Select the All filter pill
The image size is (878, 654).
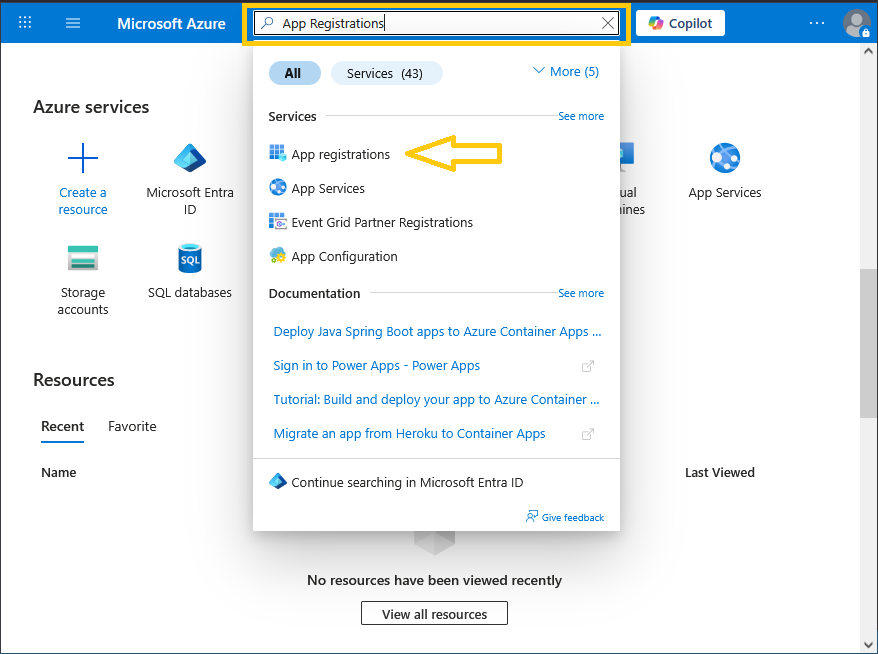click(293, 73)
